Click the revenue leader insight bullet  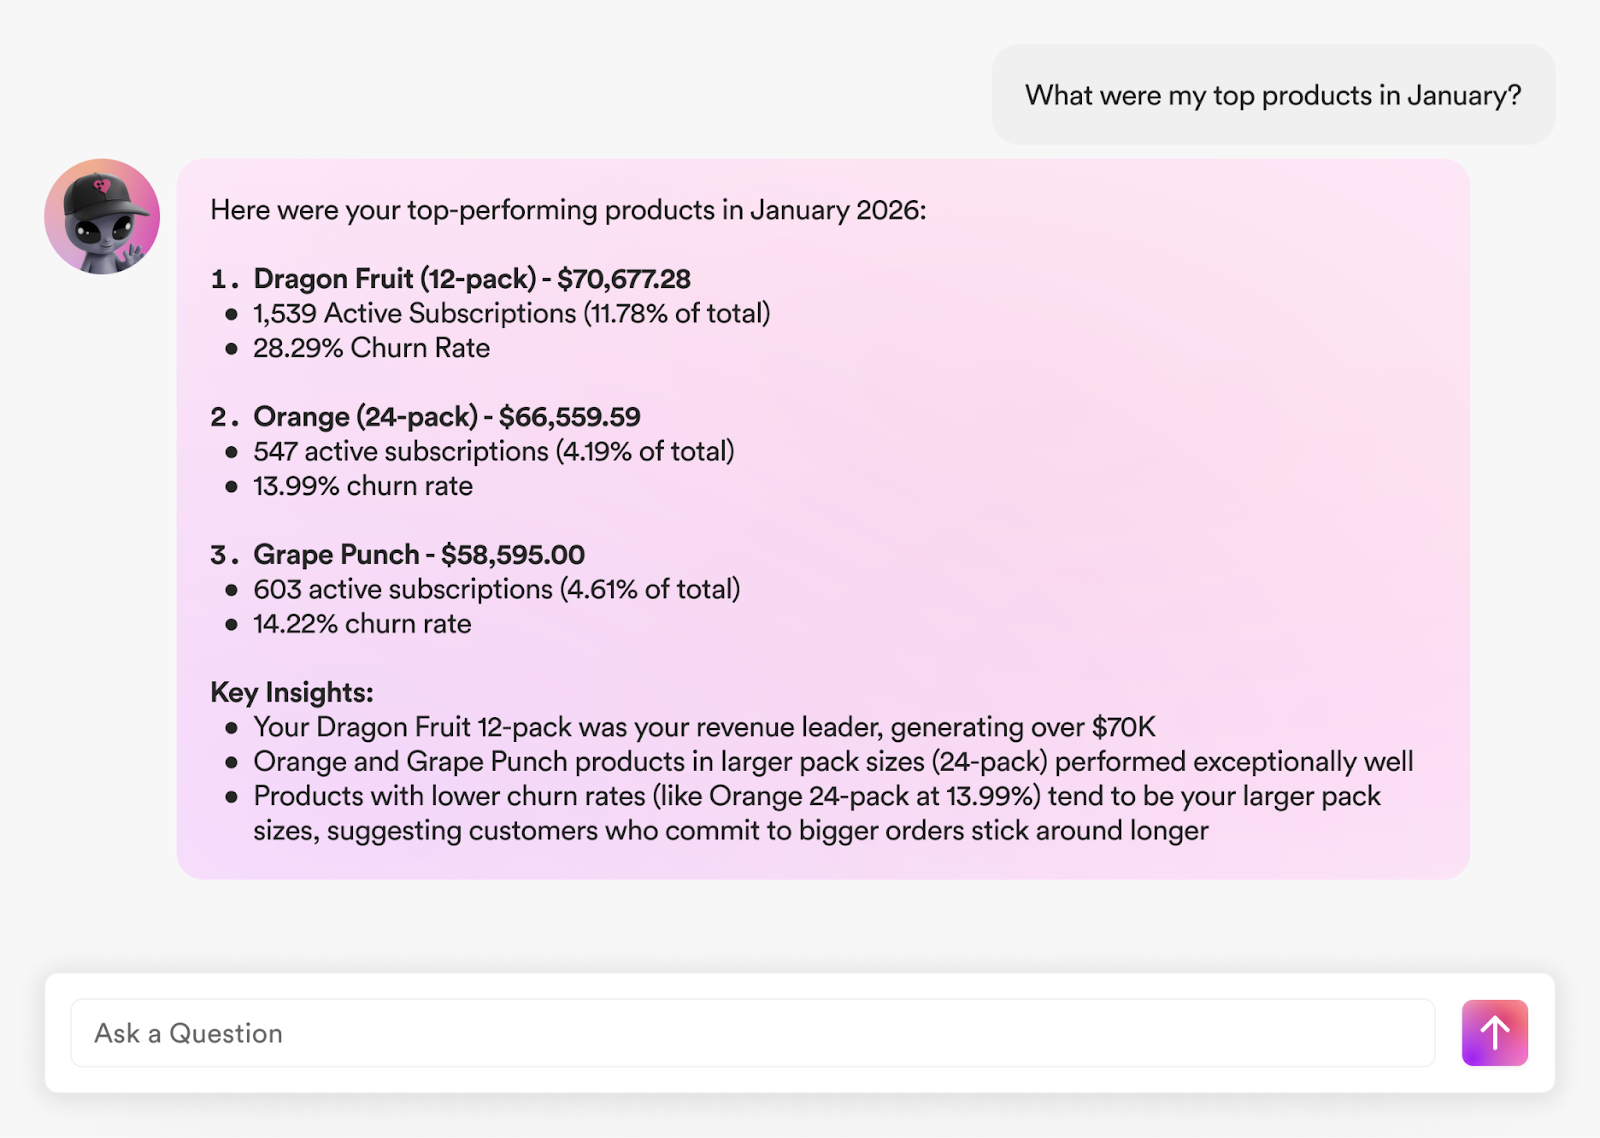click(x=704, y=727)
